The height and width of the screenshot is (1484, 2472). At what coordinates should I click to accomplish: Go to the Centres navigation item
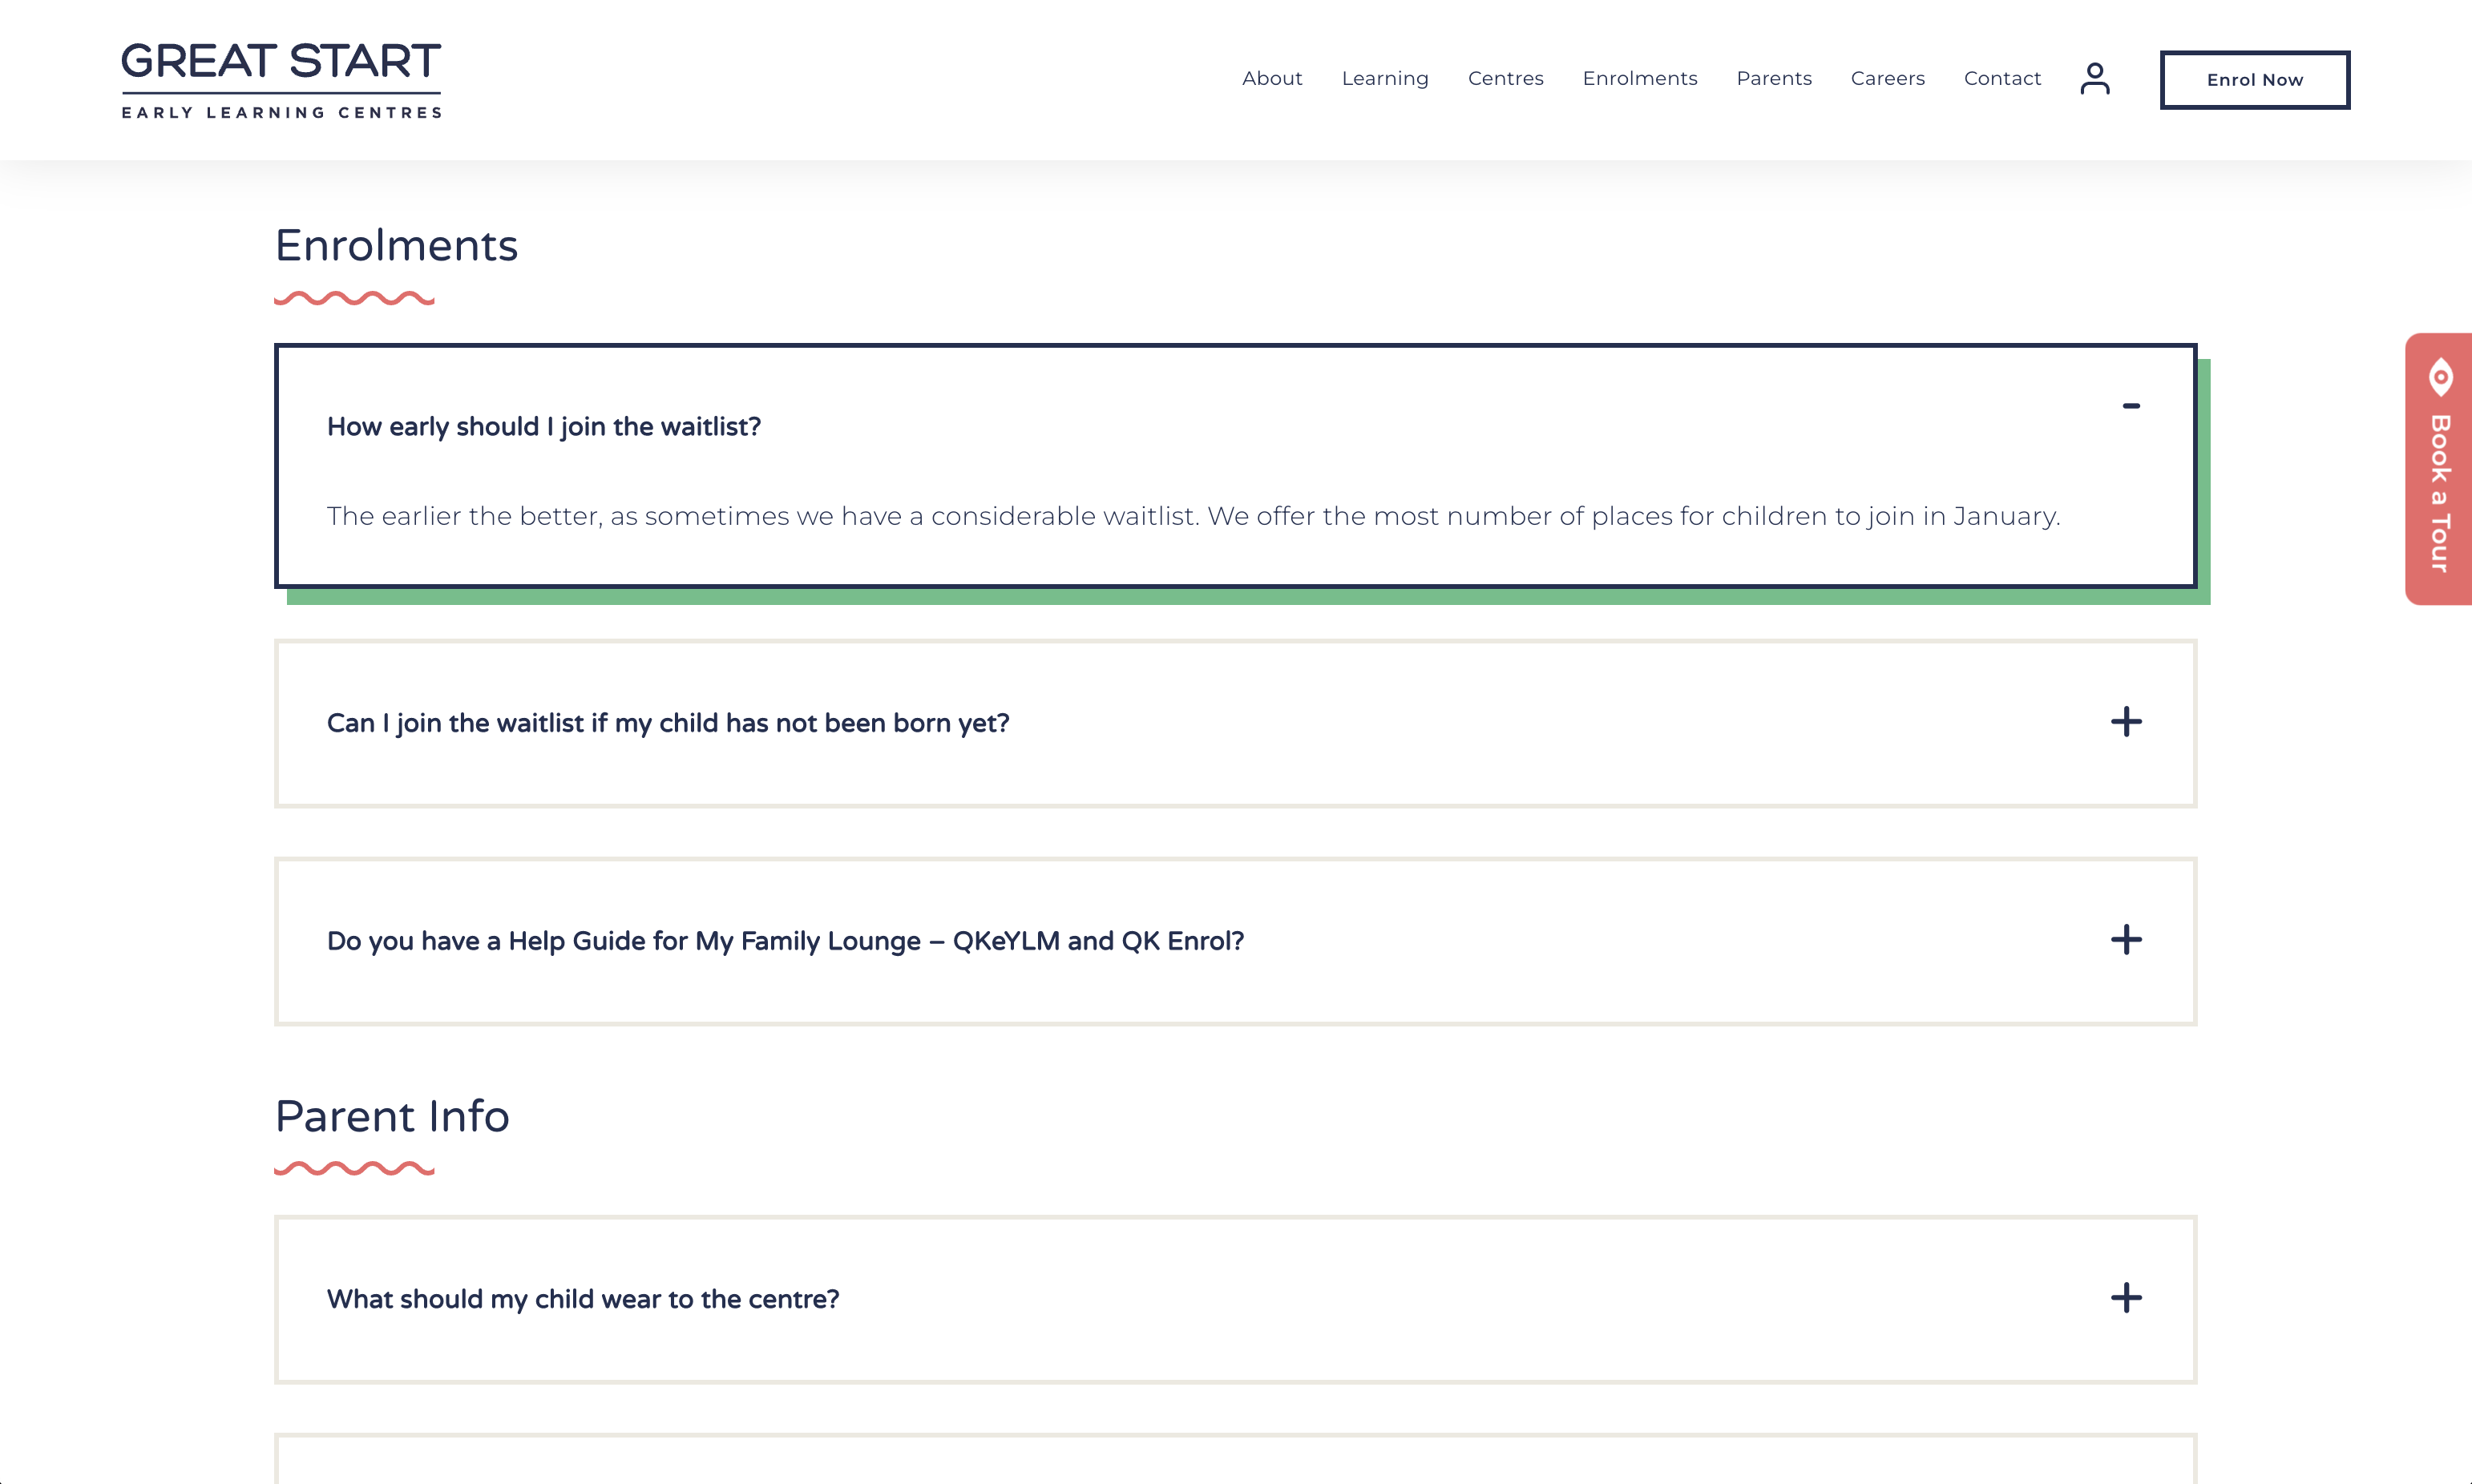(1505, 78)
